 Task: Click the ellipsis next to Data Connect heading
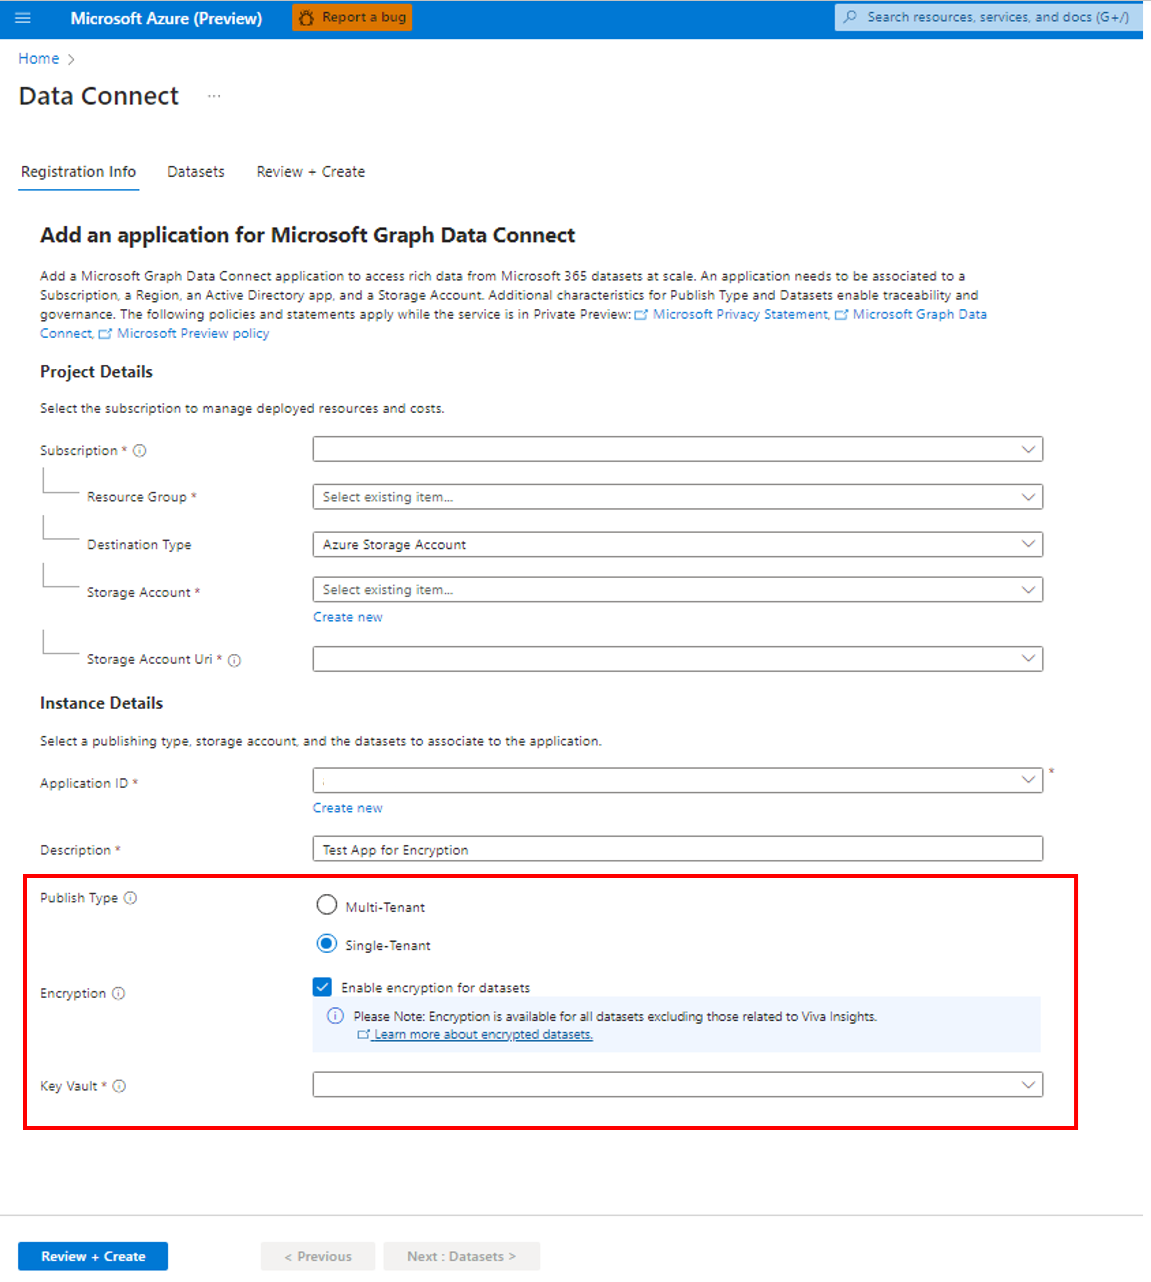(x=214, y=96)
